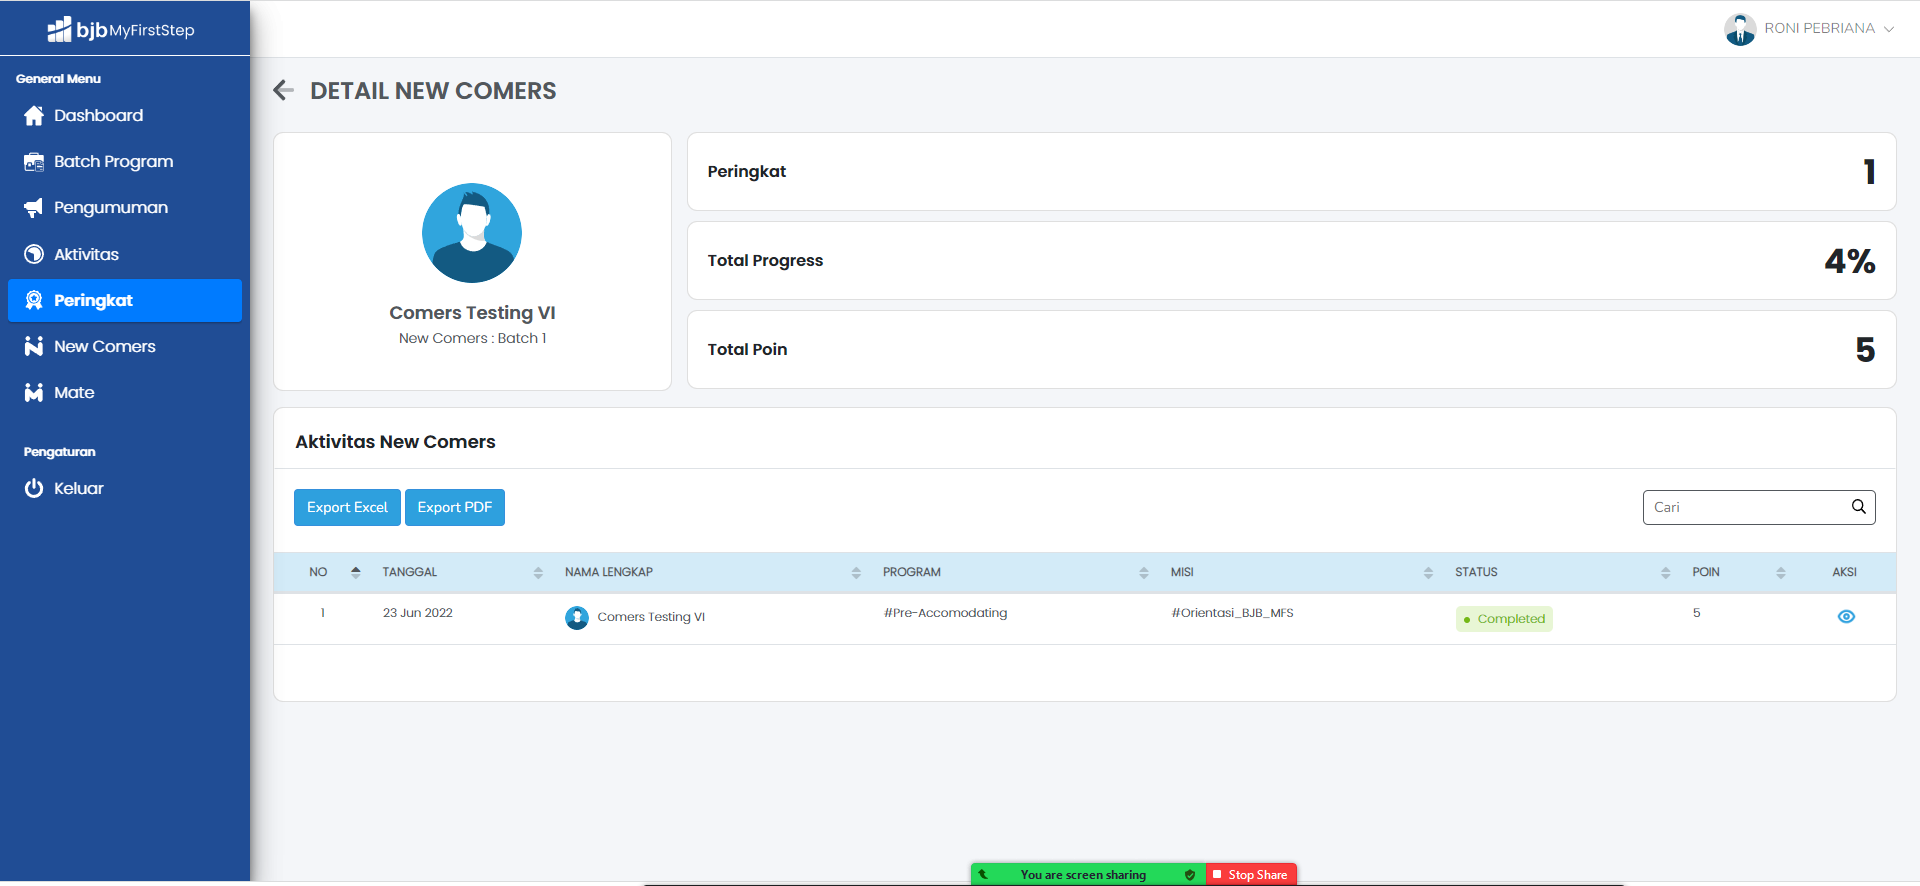
Task: Click the #Pre-Accomodating program cell
Action: pos(945,613)
